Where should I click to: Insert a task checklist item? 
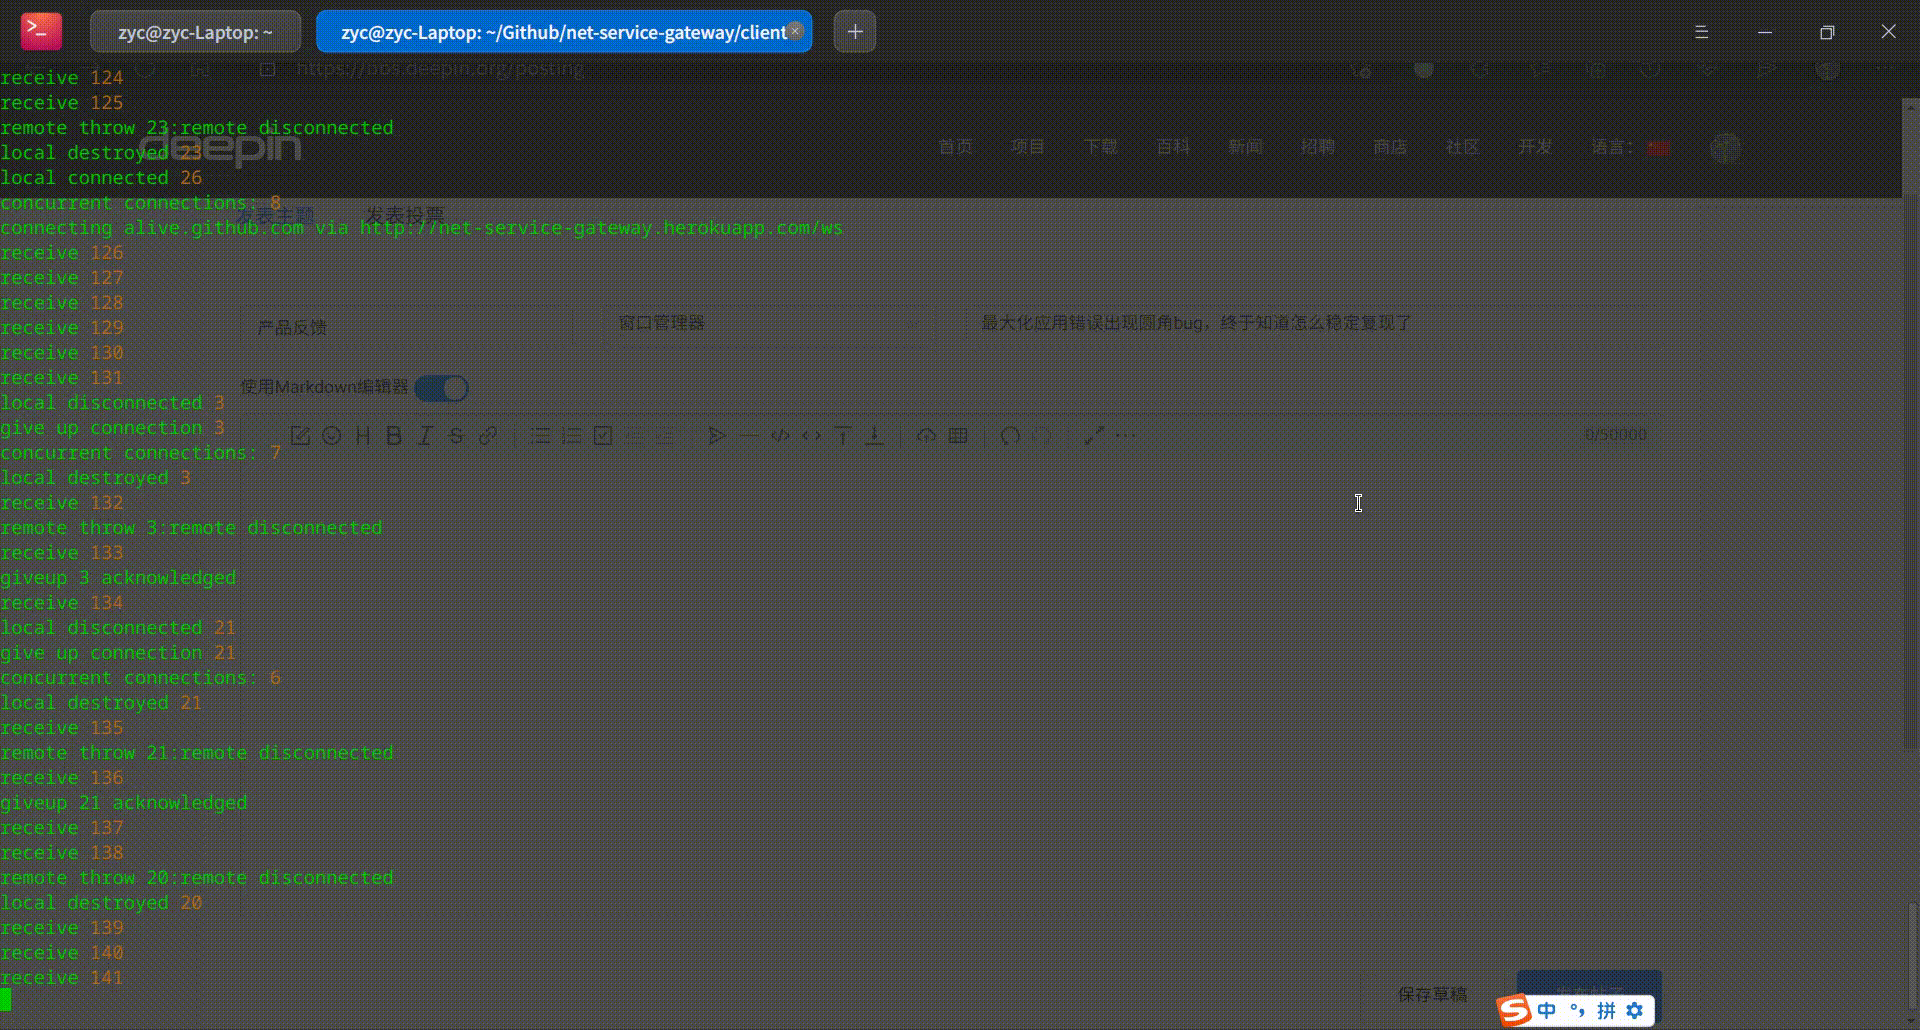[x=602, y=435]
